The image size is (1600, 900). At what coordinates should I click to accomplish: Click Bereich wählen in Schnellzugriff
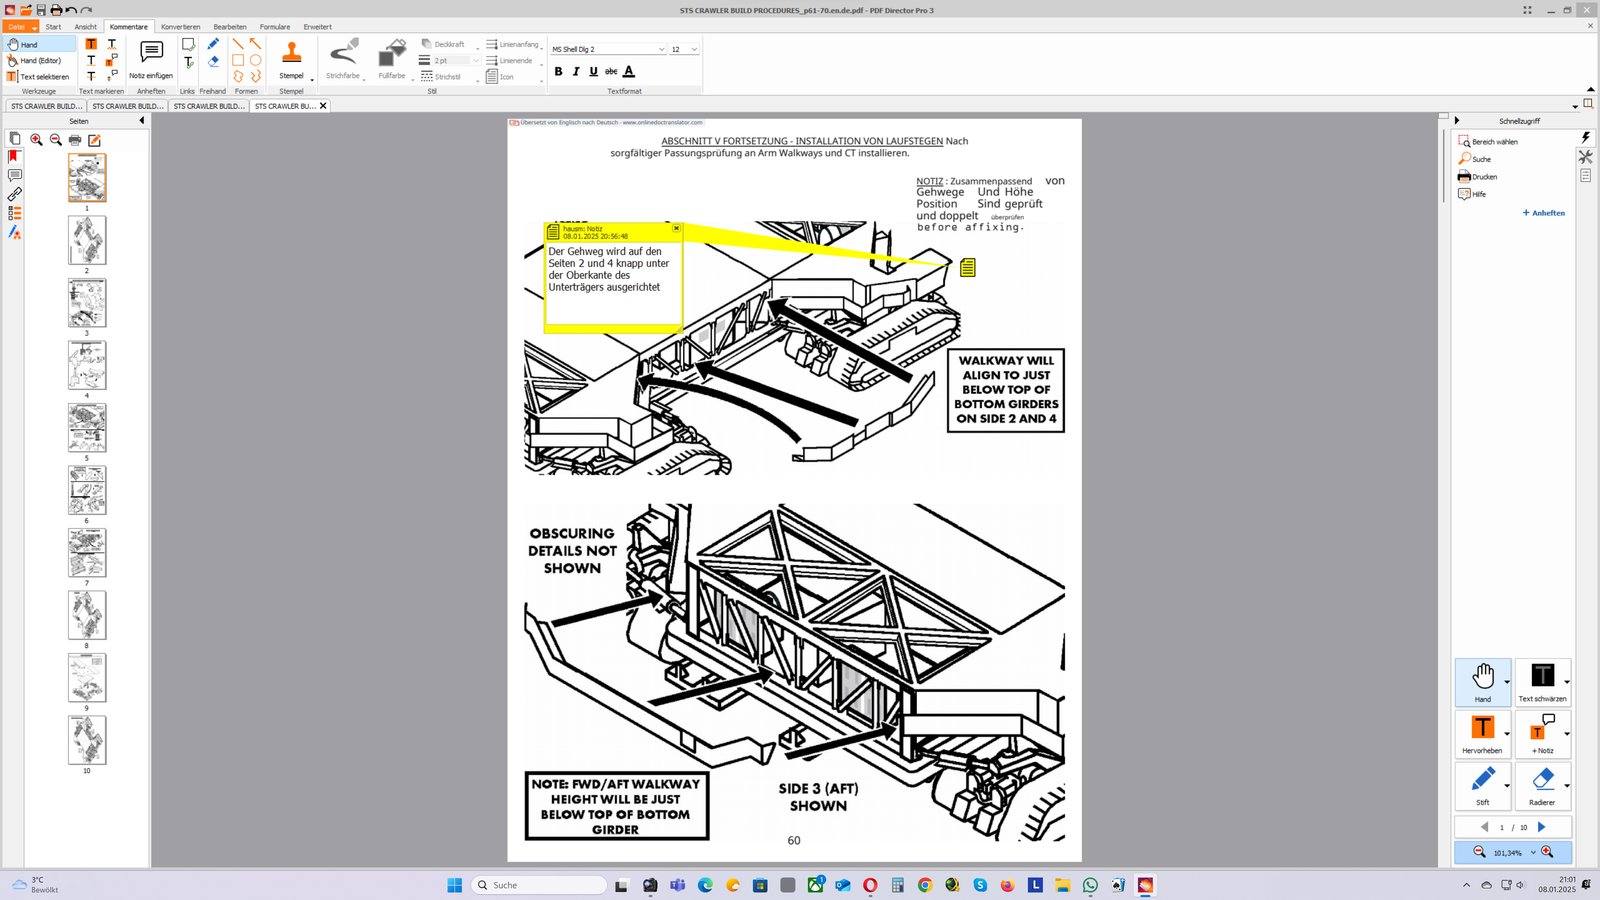pyautogui.click(x=1488, y=142)
